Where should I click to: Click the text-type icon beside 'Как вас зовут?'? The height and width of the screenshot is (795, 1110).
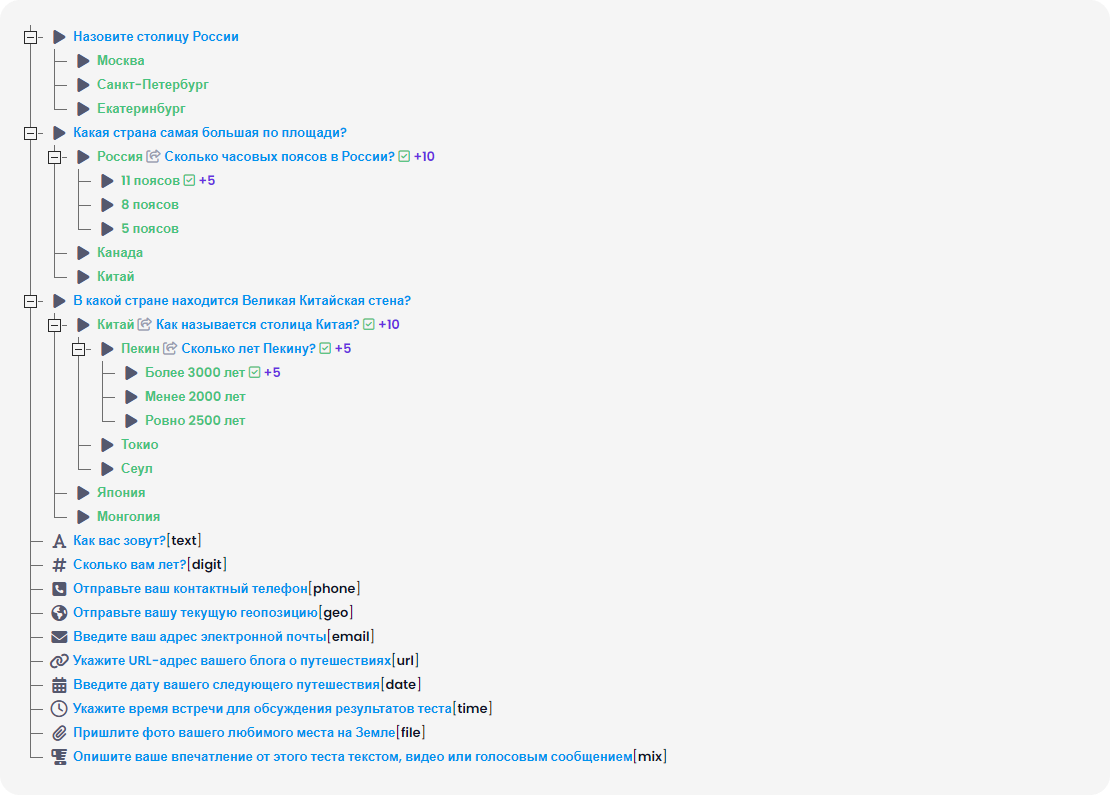click(x=59, y=541)
